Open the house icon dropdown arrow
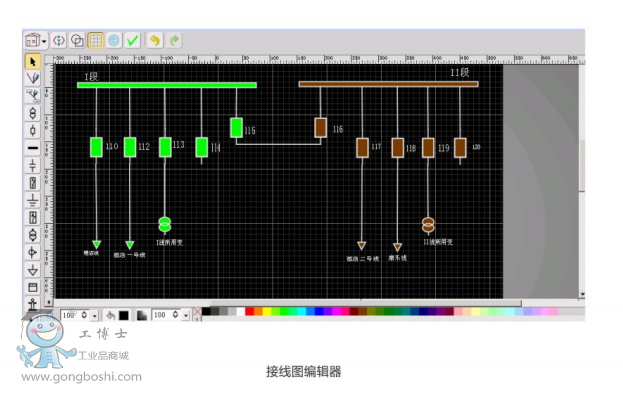623x396 pixels. coord(44,41)
